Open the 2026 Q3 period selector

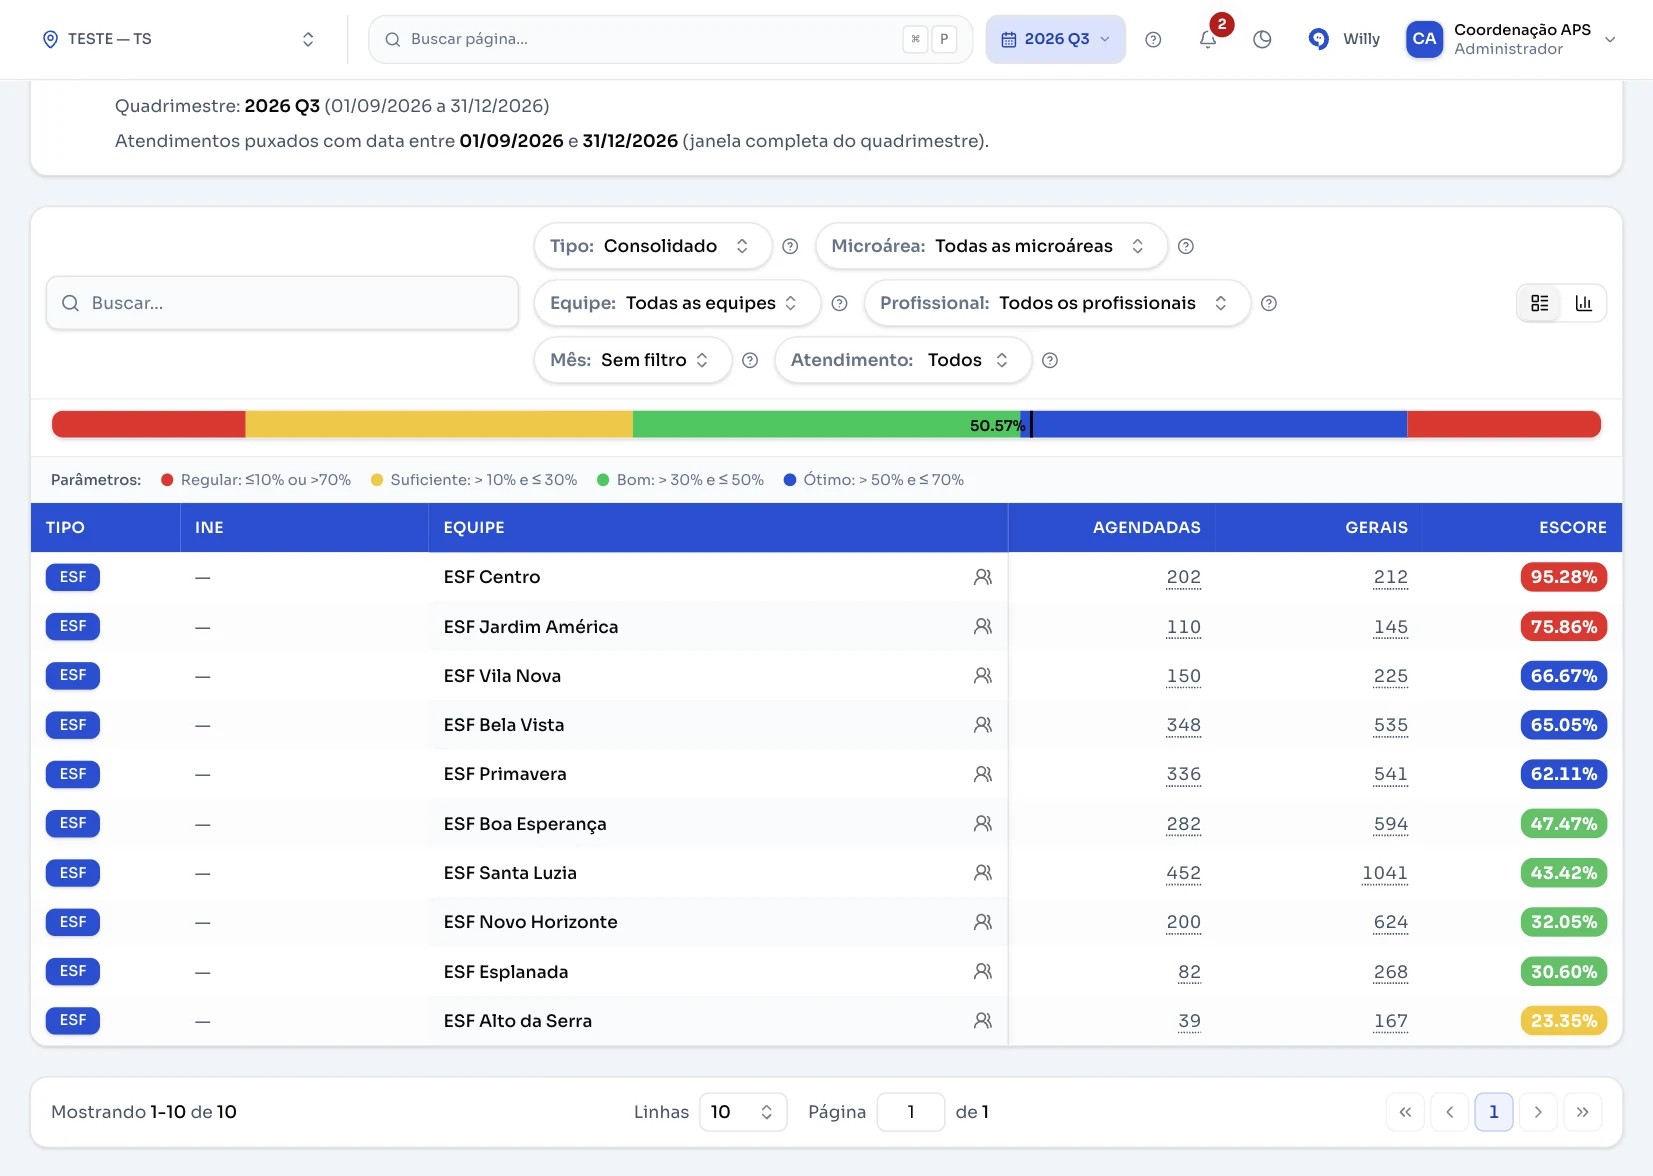point(1055,39)
